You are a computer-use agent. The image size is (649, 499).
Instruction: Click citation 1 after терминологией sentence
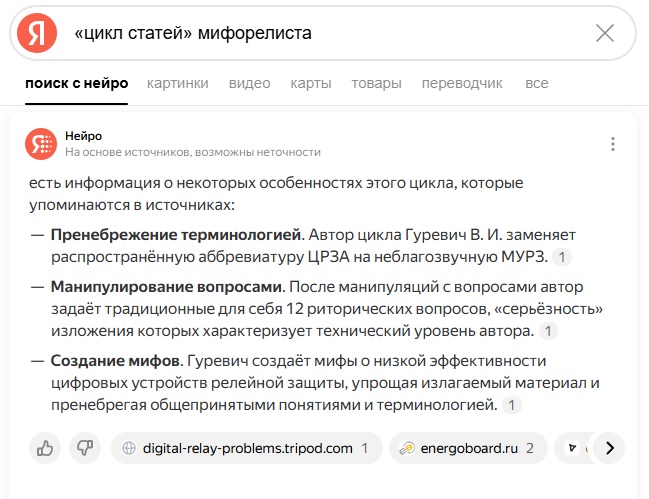coord(512,405)
